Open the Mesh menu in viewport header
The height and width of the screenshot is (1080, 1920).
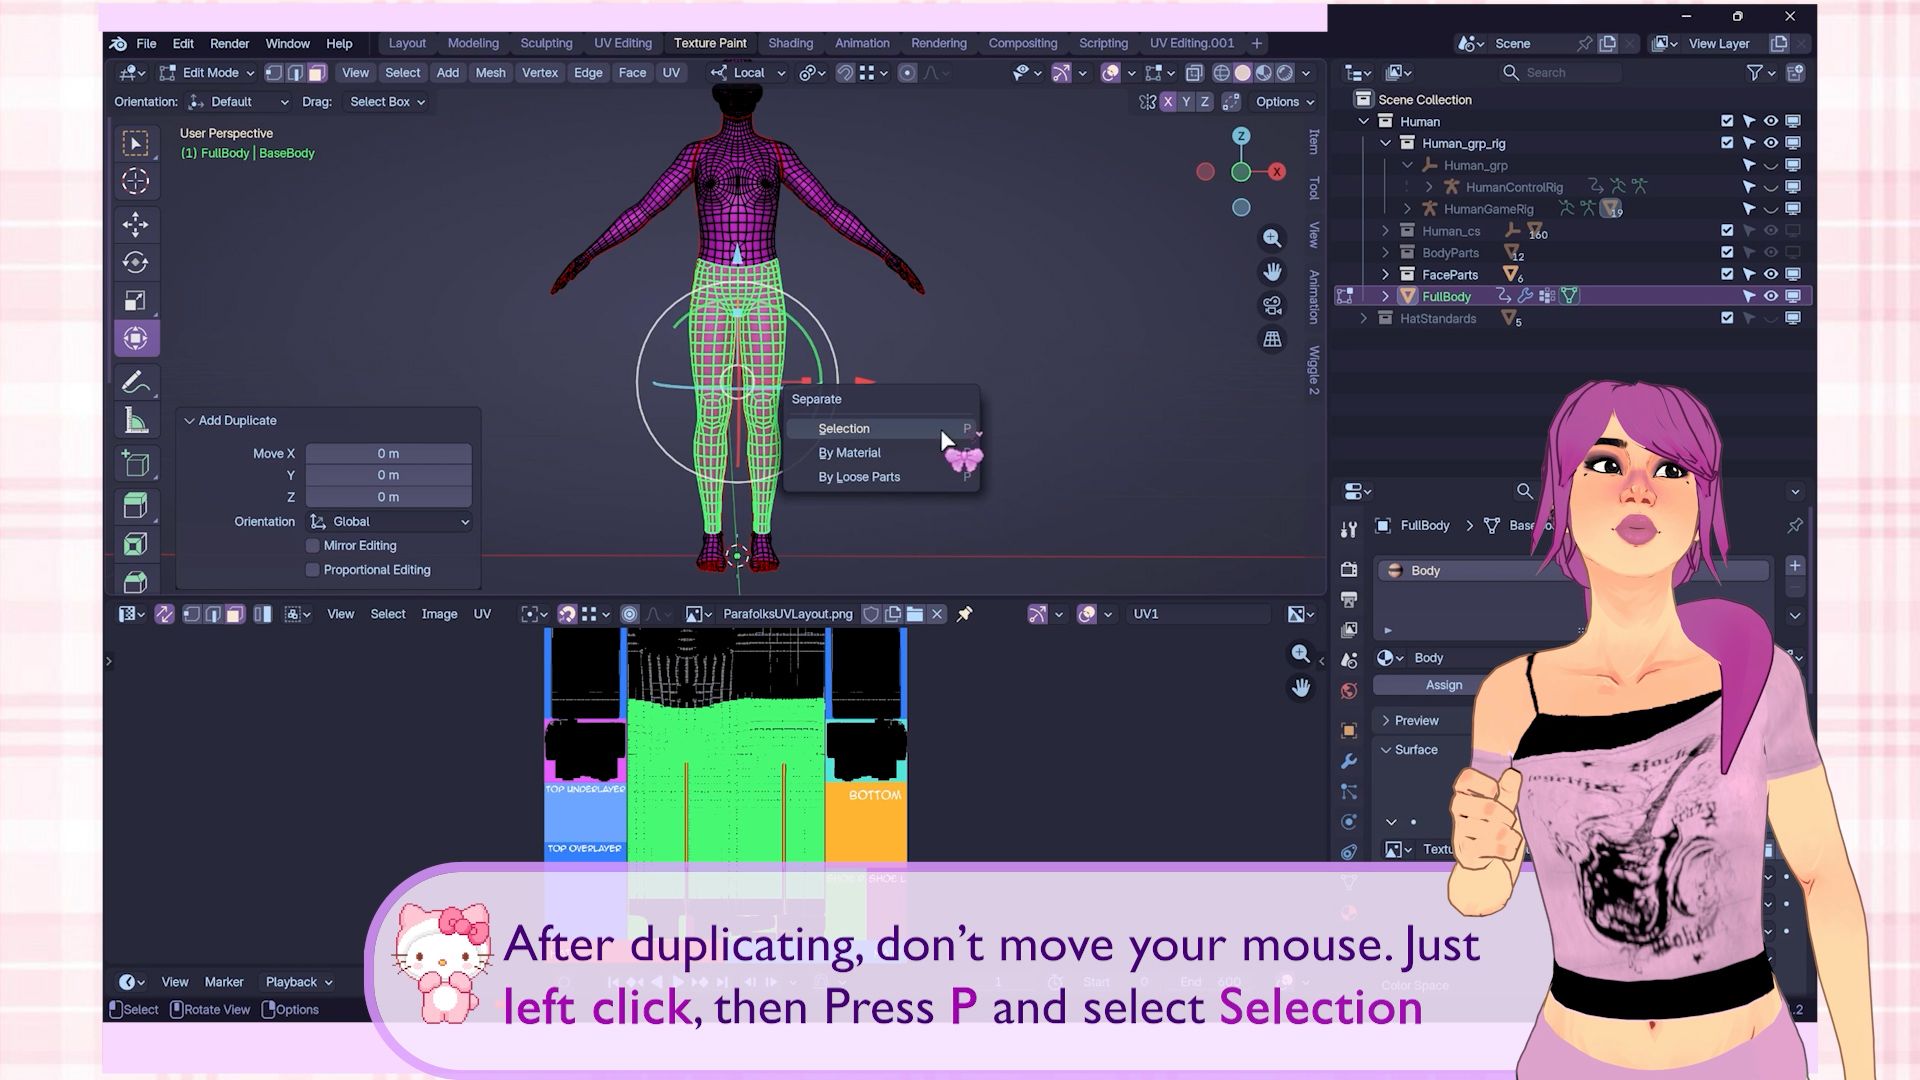point(490,73)
